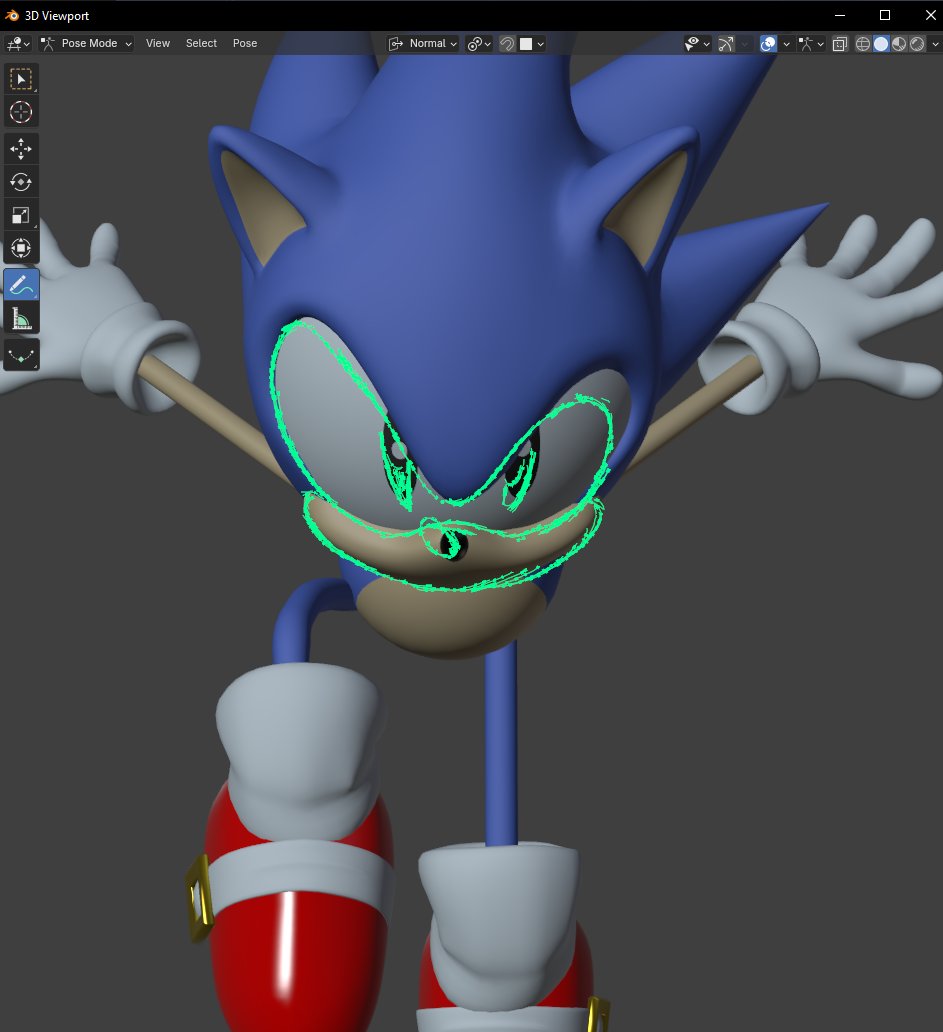
Task: Toggle show gizmos button
Action: (x=726, y=43)
